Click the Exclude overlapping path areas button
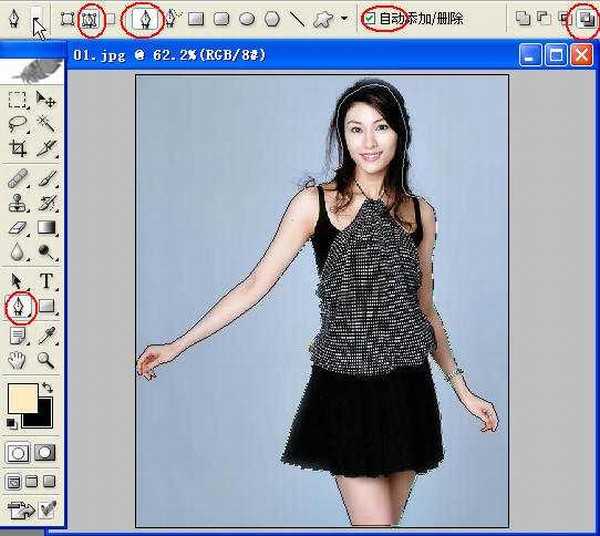This screenshot has width=600, height=536. 583,18
